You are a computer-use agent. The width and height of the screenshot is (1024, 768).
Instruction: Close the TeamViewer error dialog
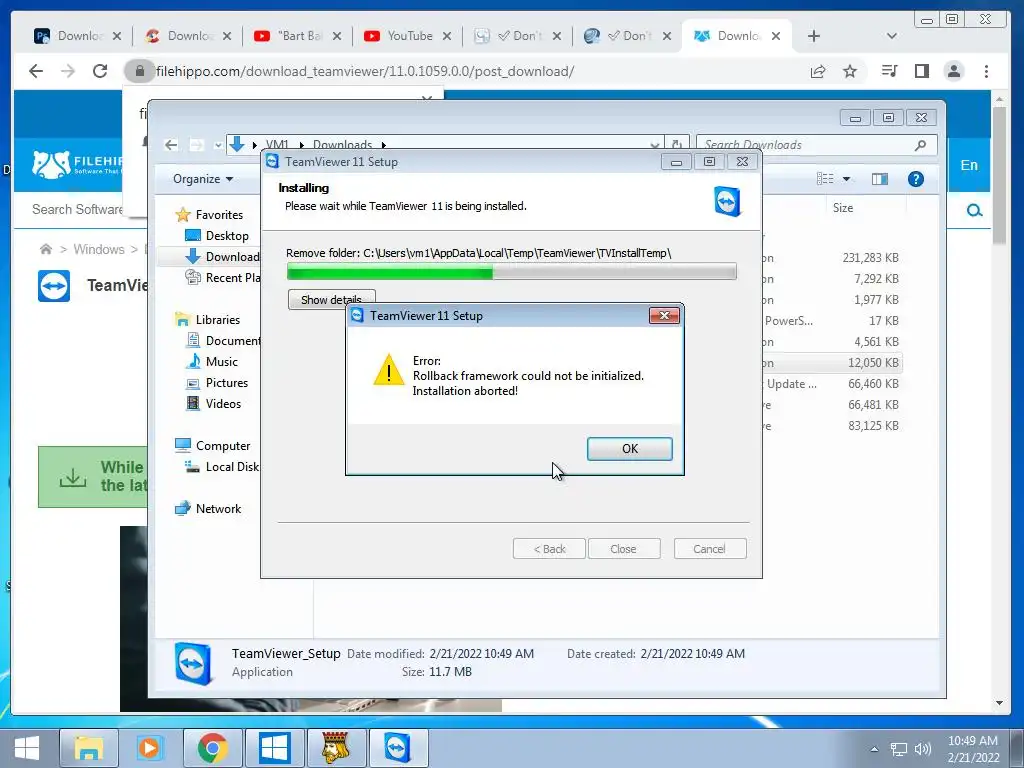(664, 315)
